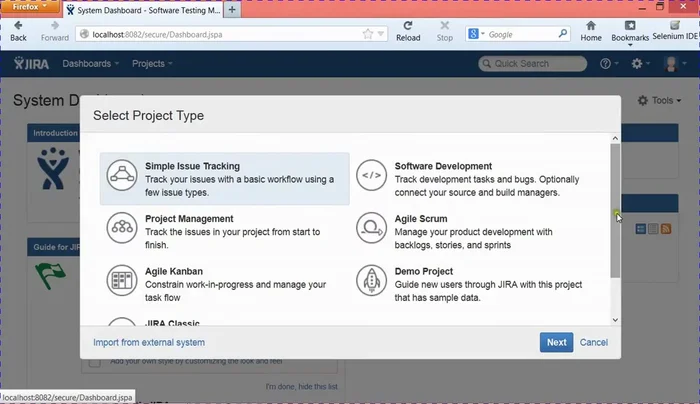Open the Tools dropdown on the dashboard
The height and width of the screenshot is (404, 700).
[x=666, y=101]
